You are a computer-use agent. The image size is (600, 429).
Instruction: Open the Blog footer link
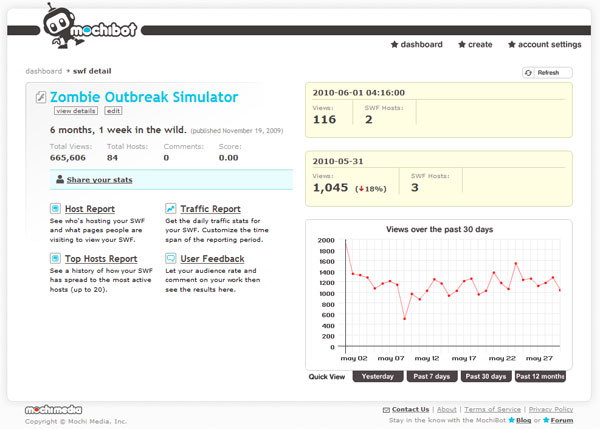point(523,420)
